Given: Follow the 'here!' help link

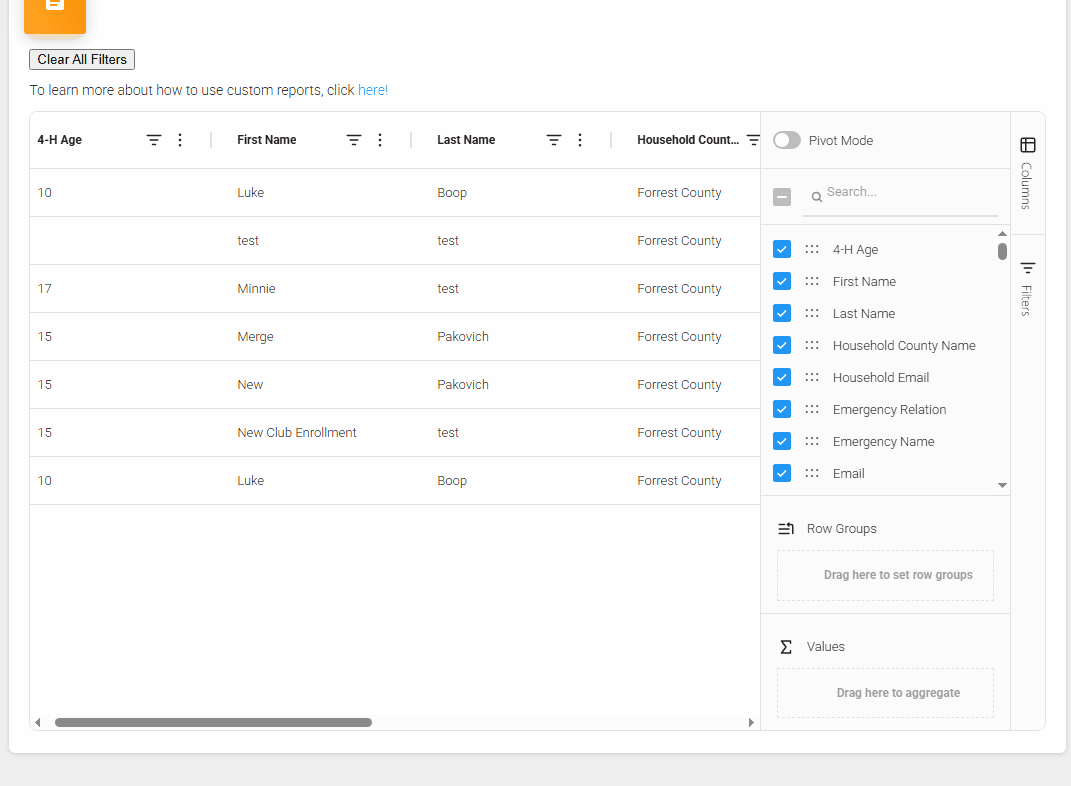Looking at the screenshot, I should [x=373, y=90].
